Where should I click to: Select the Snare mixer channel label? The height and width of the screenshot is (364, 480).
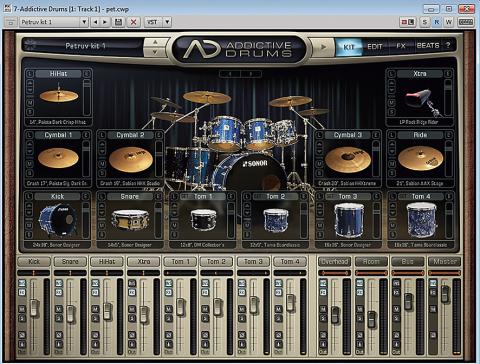point(70,262)
